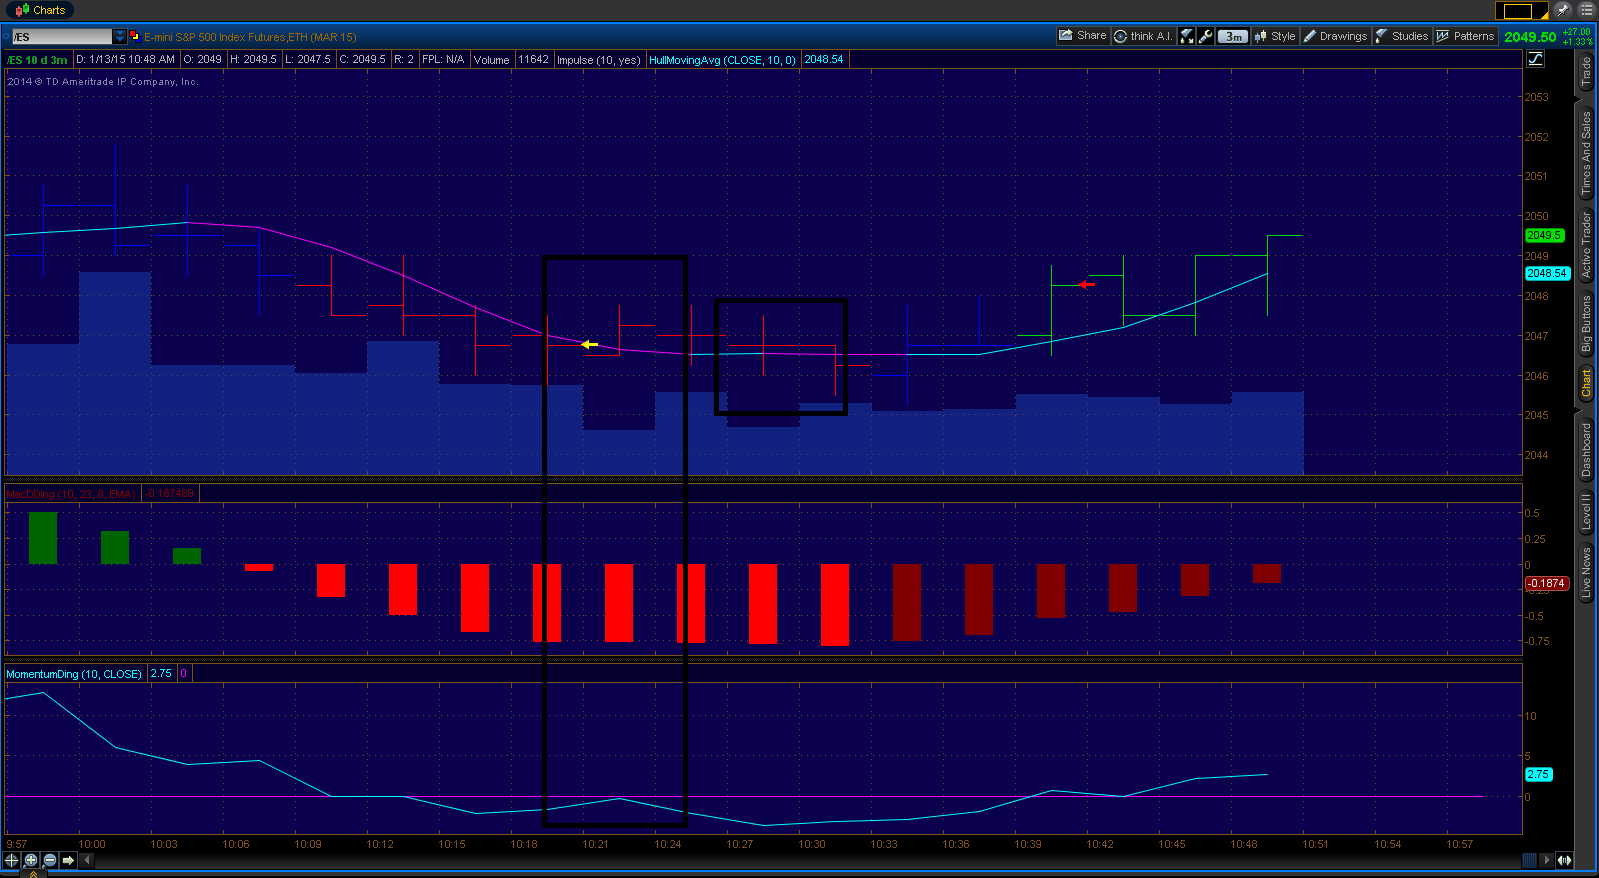Click the MacDDing (10, 23, 8, EMA) study label
Viewport: 1599px width, 878px height.
click(72, 494)
